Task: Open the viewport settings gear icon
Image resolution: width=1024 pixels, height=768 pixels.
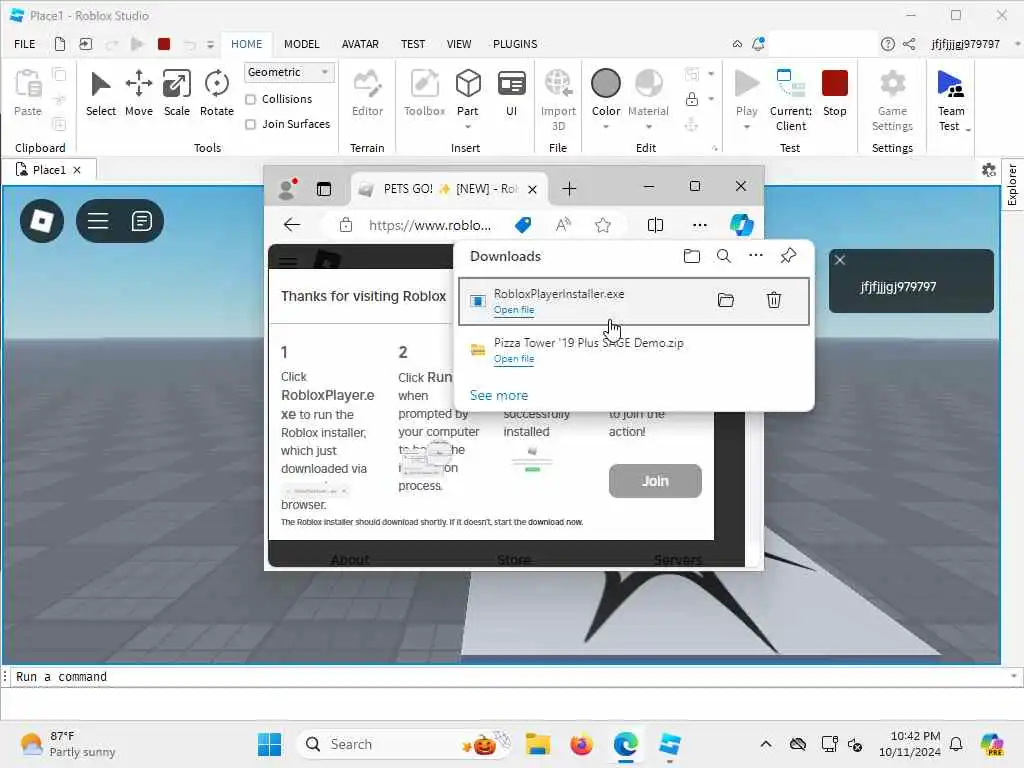Action: (x=989, y=170)
